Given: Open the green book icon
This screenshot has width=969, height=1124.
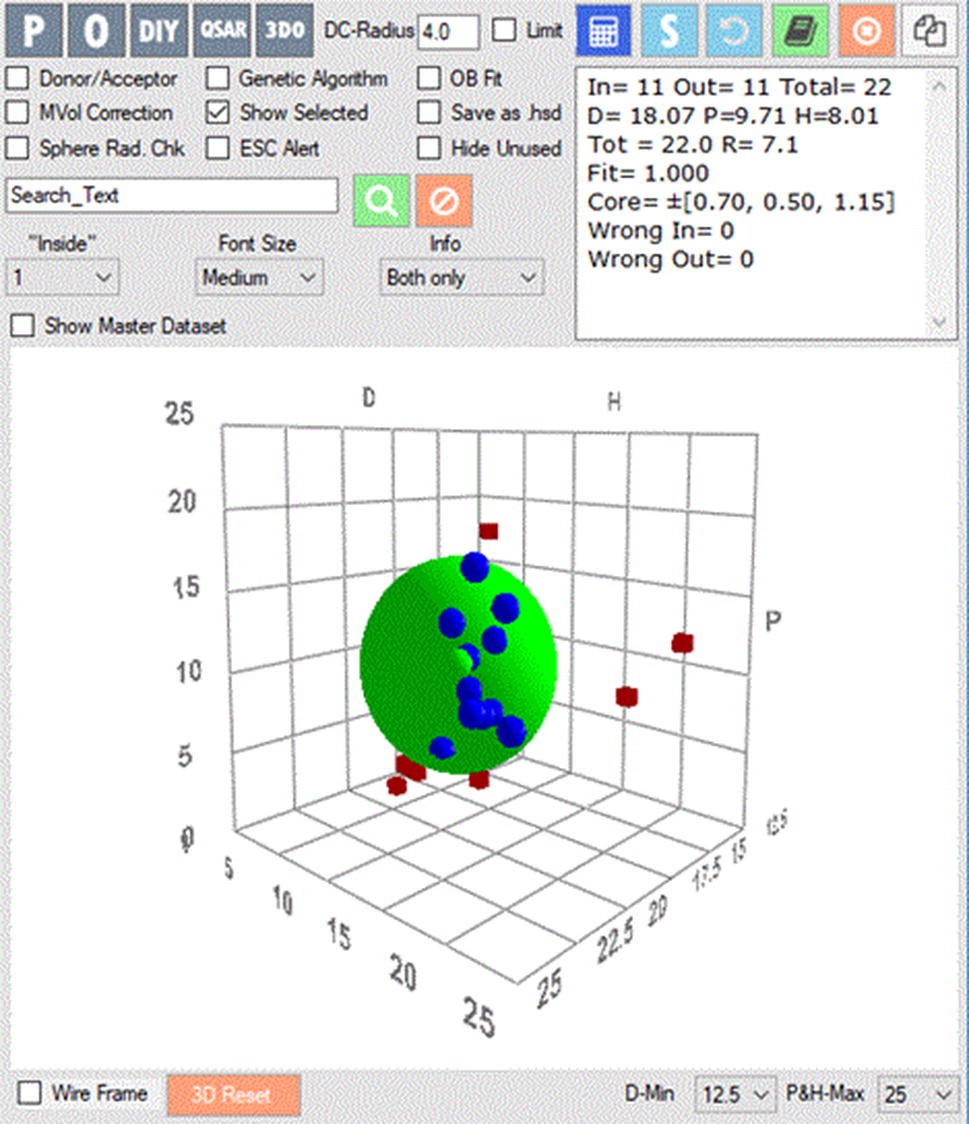Looking at the screenshot, I should click(800, 31).
